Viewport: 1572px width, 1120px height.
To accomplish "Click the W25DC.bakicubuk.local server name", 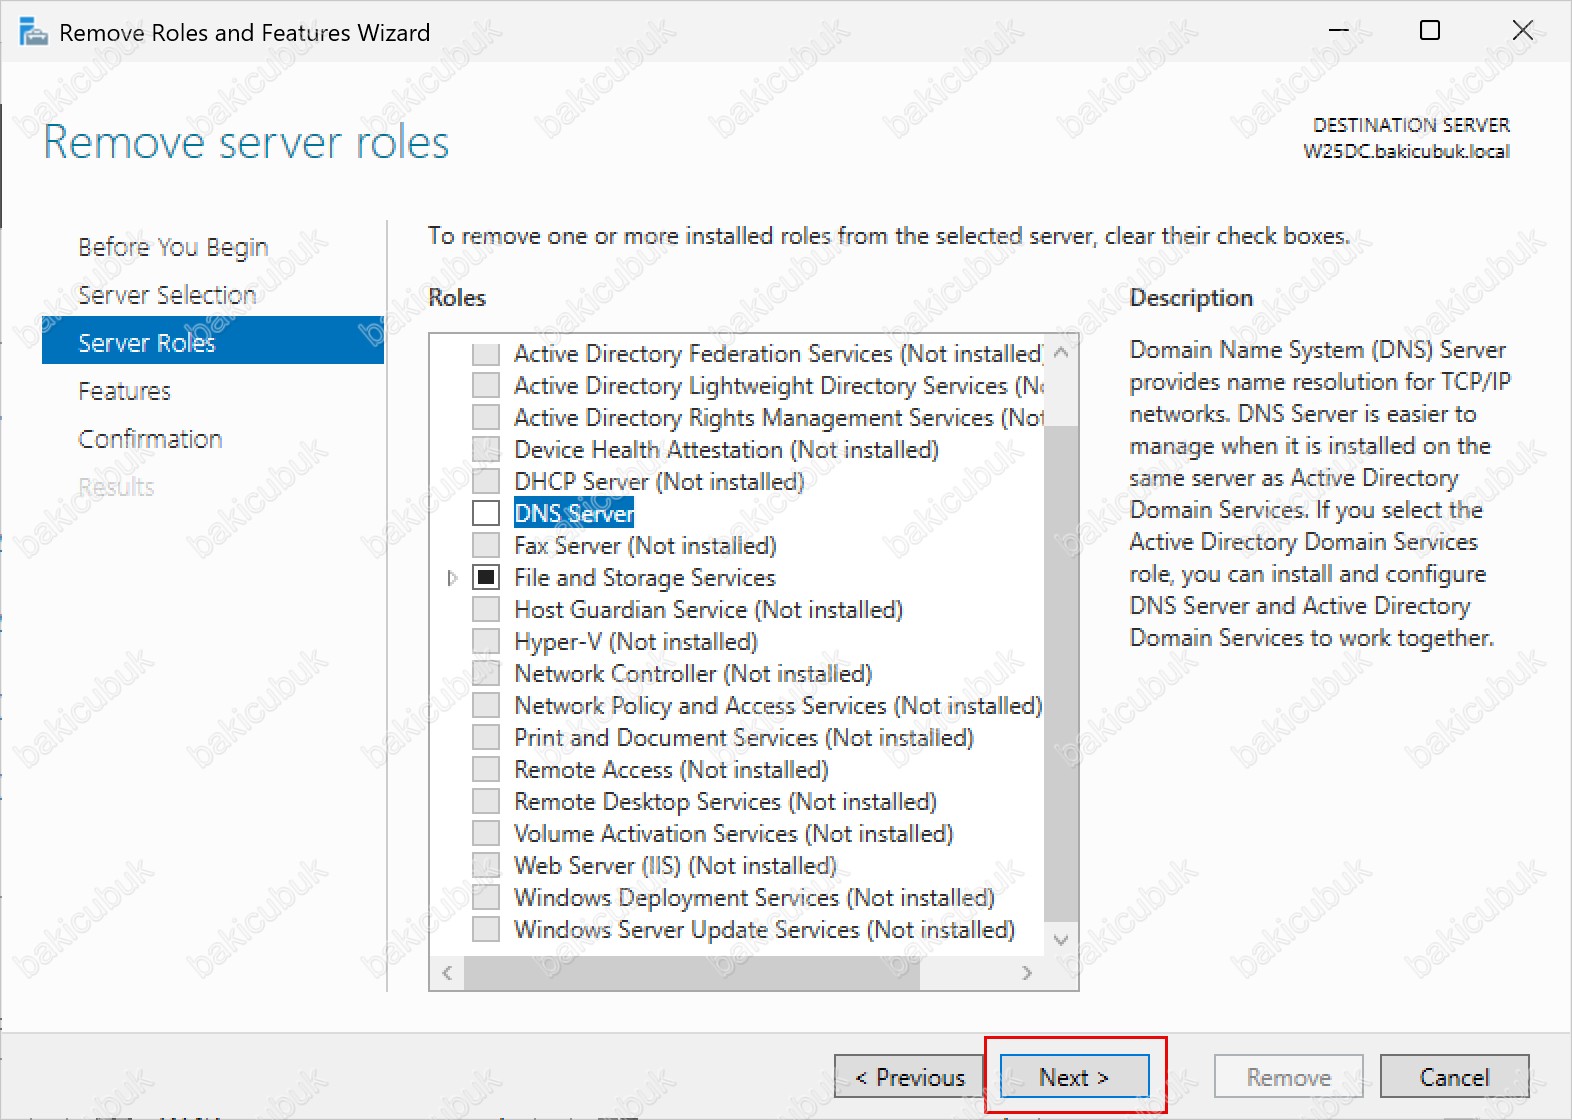I will (x=1406, y=151).
